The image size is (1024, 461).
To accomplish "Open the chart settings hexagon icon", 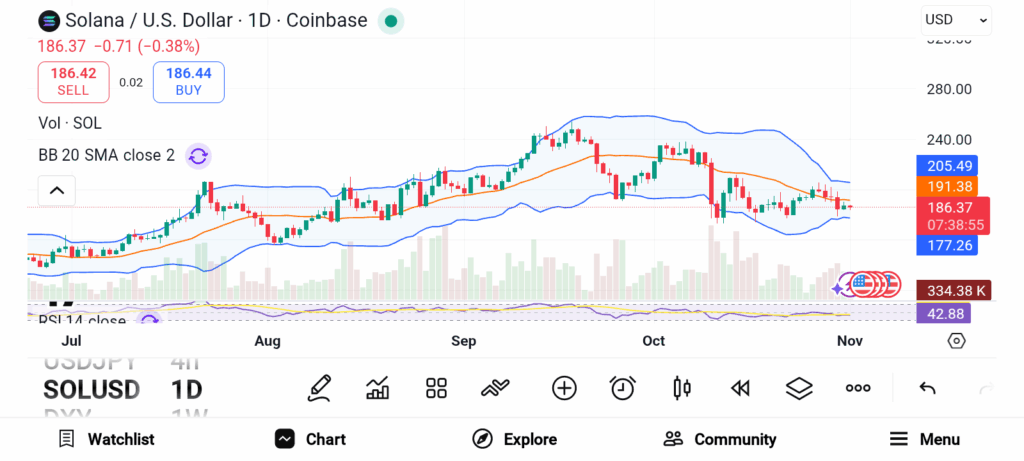I will coord(956,341).
